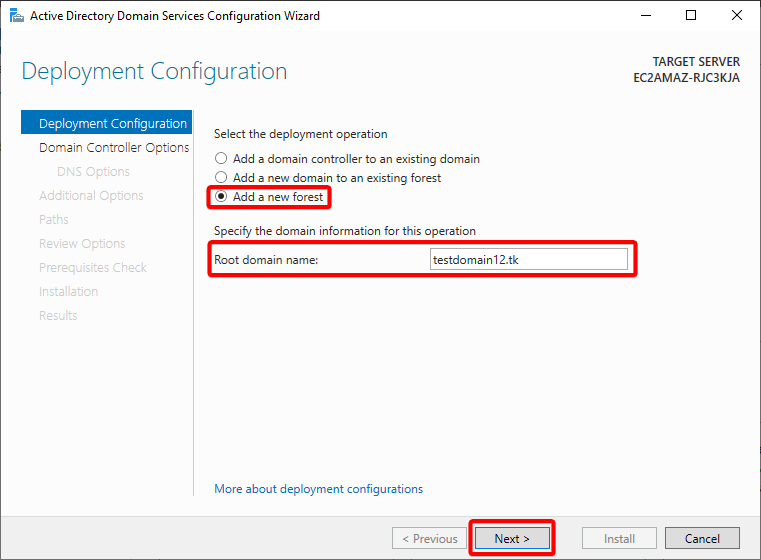761x560 pixels.
Task: Select Paths step in the sidebar
Action: [x=53, y=219]
